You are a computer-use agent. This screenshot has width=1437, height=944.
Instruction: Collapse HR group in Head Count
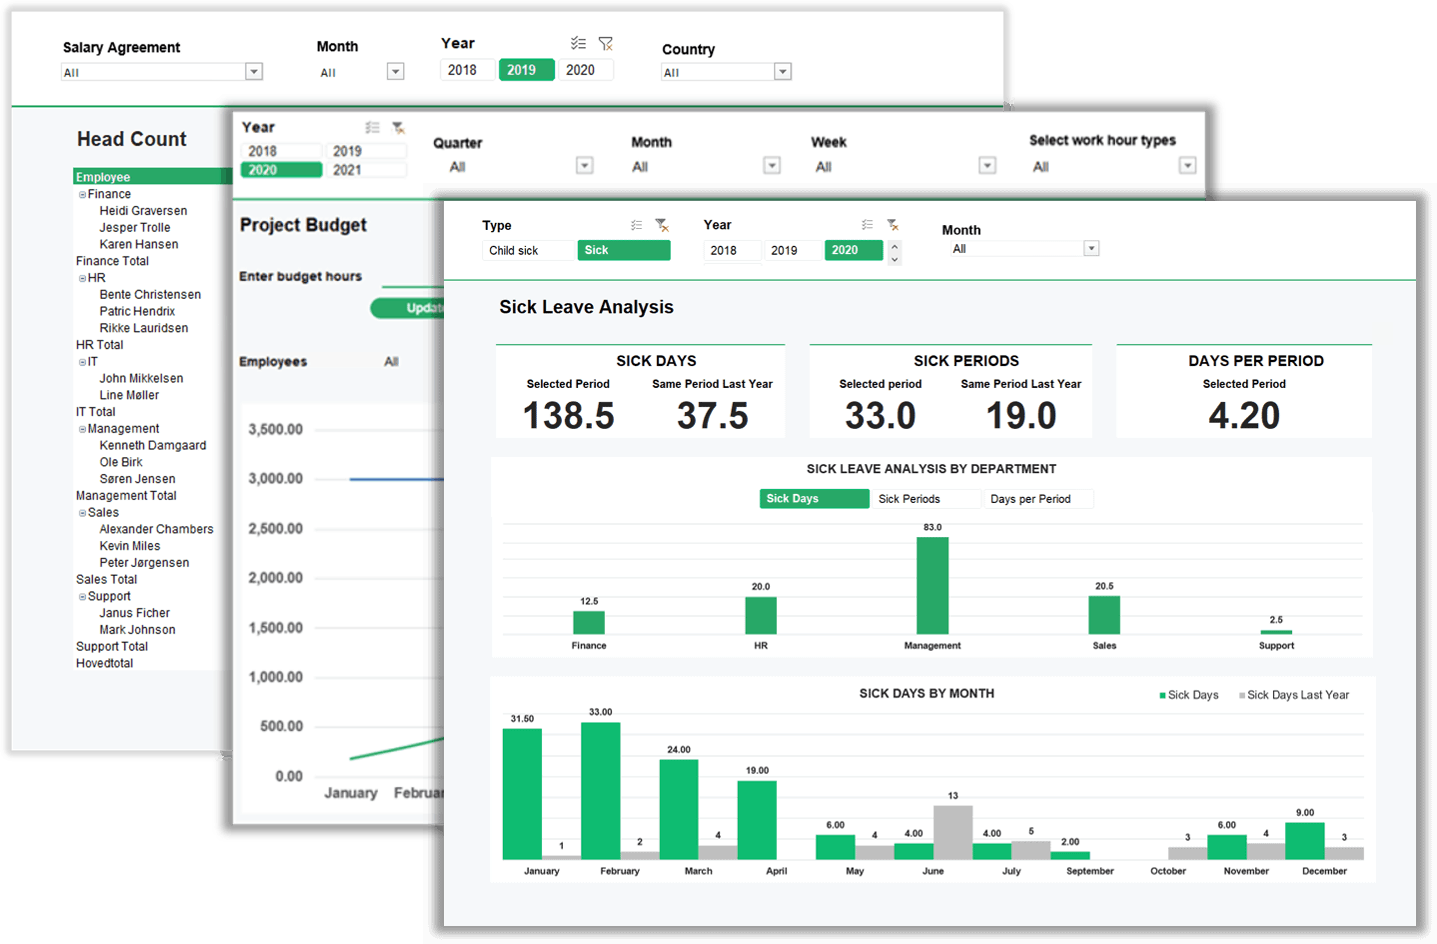(82, 279)
